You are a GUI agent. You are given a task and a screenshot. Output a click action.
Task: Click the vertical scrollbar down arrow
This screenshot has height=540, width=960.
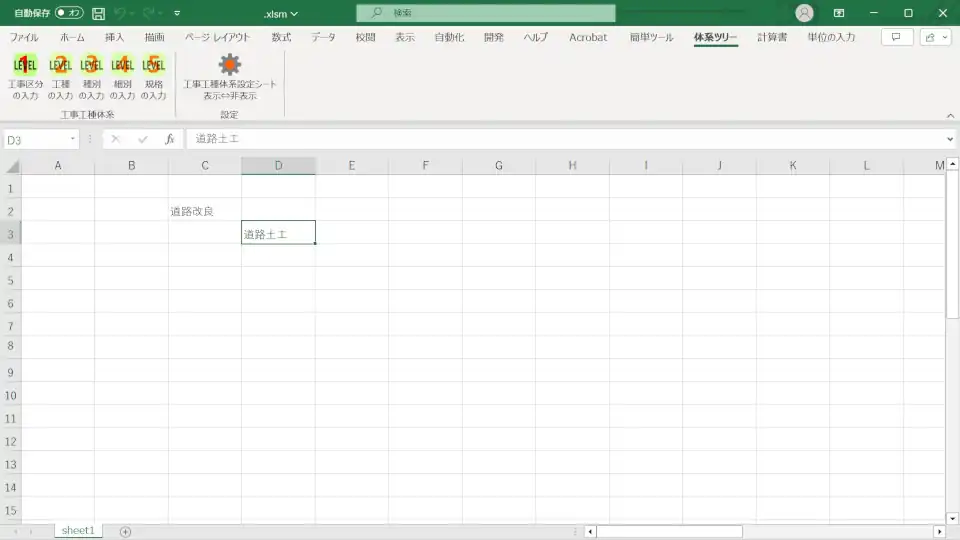[953, 519]
